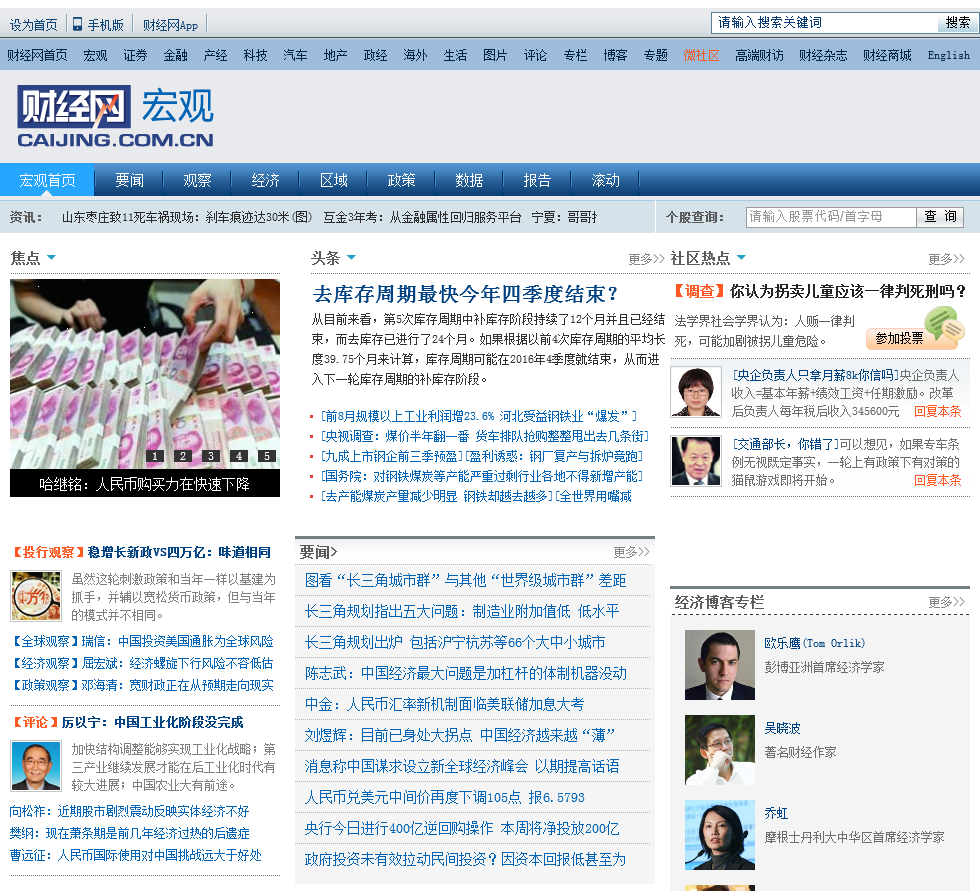Viewport: 980px width, 891px height.
Task: Open 吴晓波 blog name link
Action: click(782, 728)
